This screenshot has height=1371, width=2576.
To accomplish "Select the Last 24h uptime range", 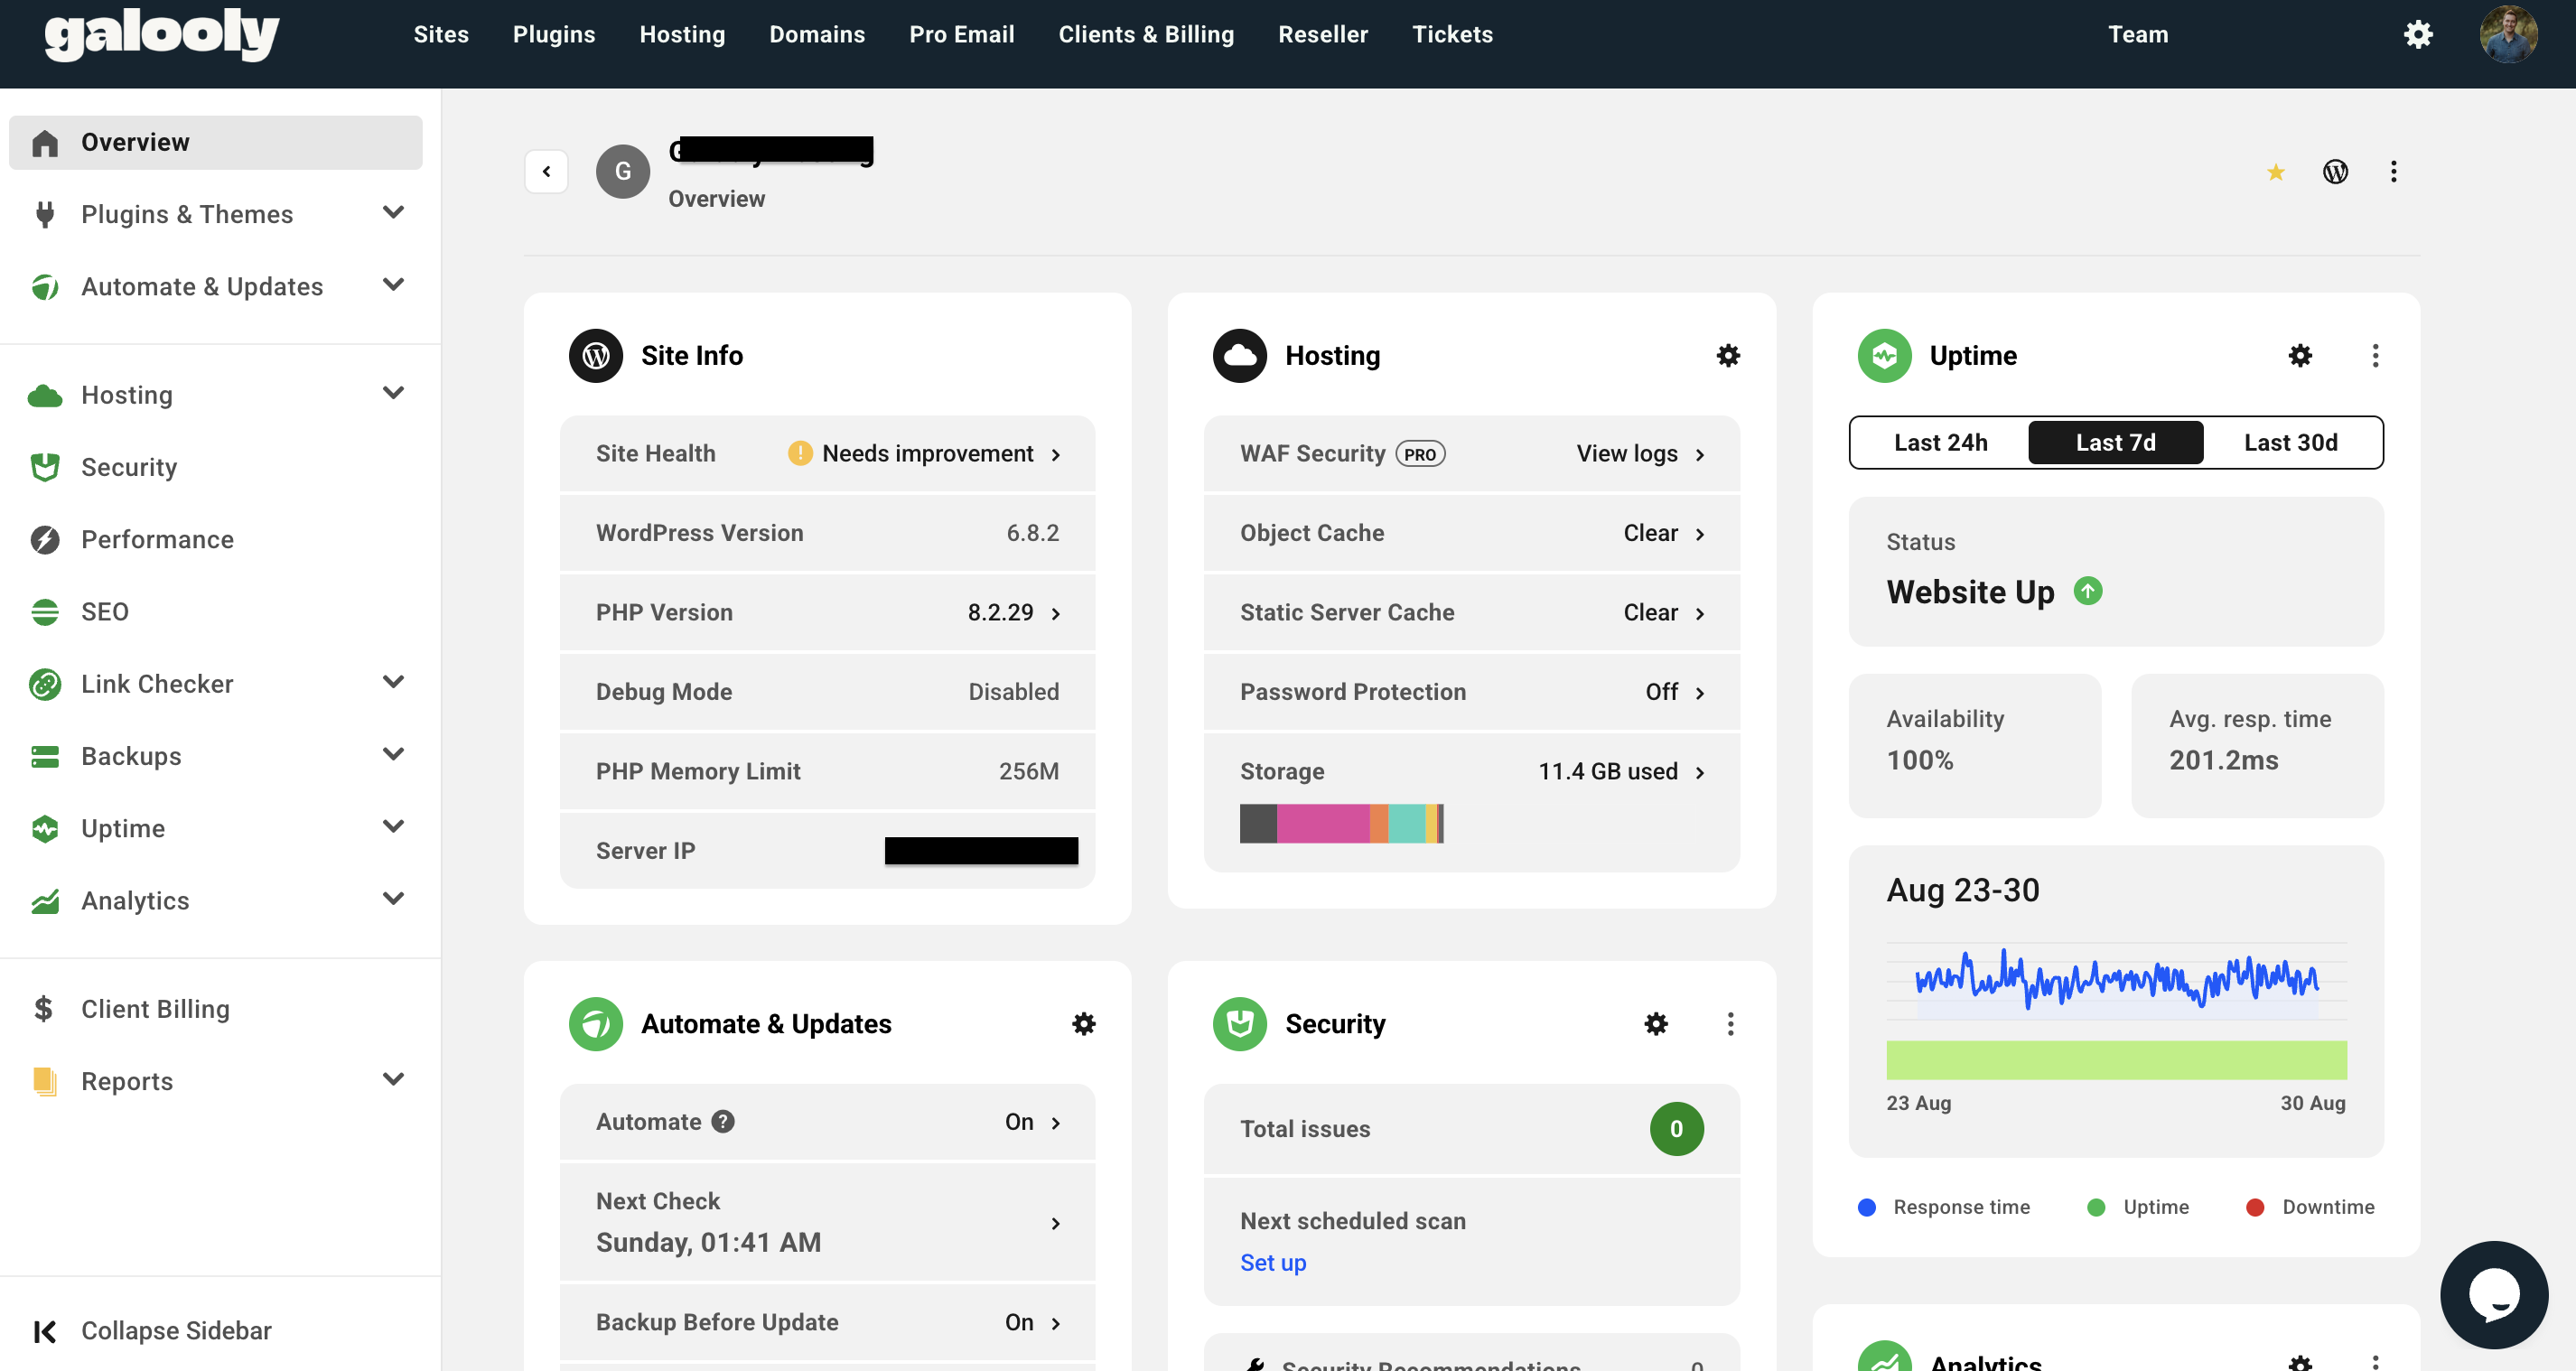I will click(x=1940, y=442).
